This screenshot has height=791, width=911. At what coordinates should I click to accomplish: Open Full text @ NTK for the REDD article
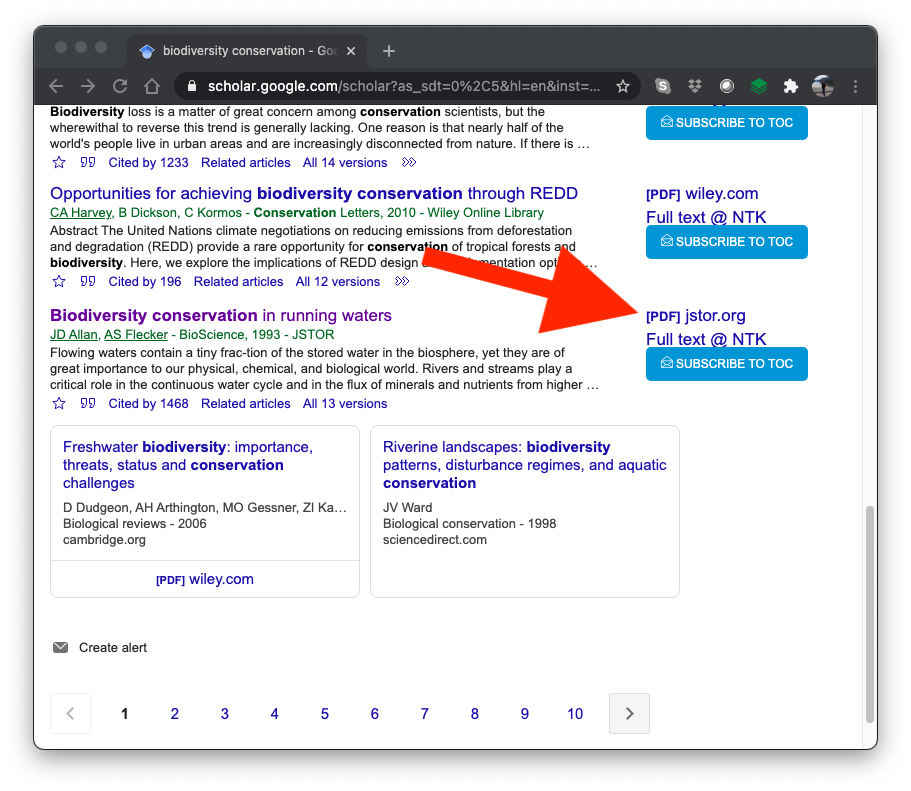[x=706, y=217]
